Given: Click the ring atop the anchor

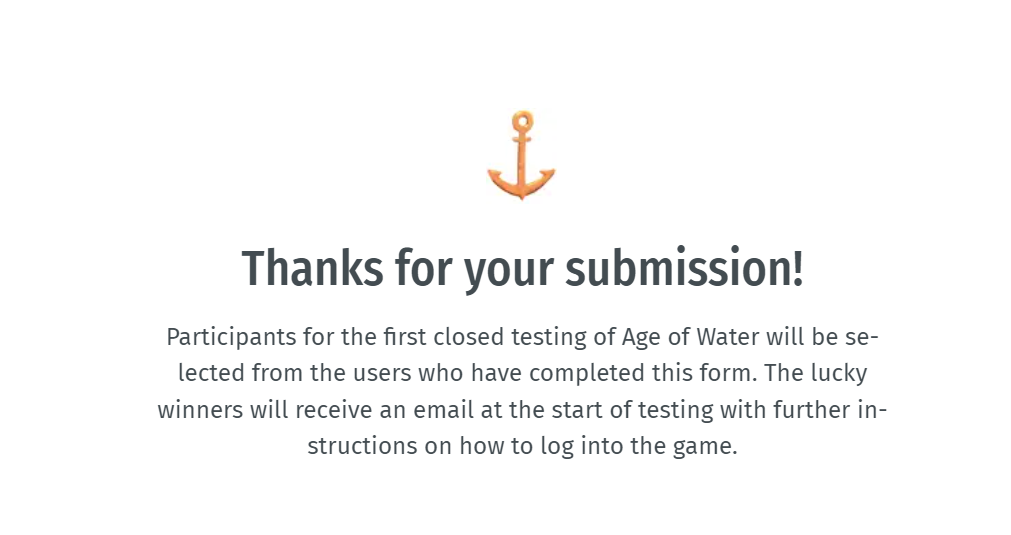Looking at the screenshot, I should pyautogui.click(x=522, y=121).
